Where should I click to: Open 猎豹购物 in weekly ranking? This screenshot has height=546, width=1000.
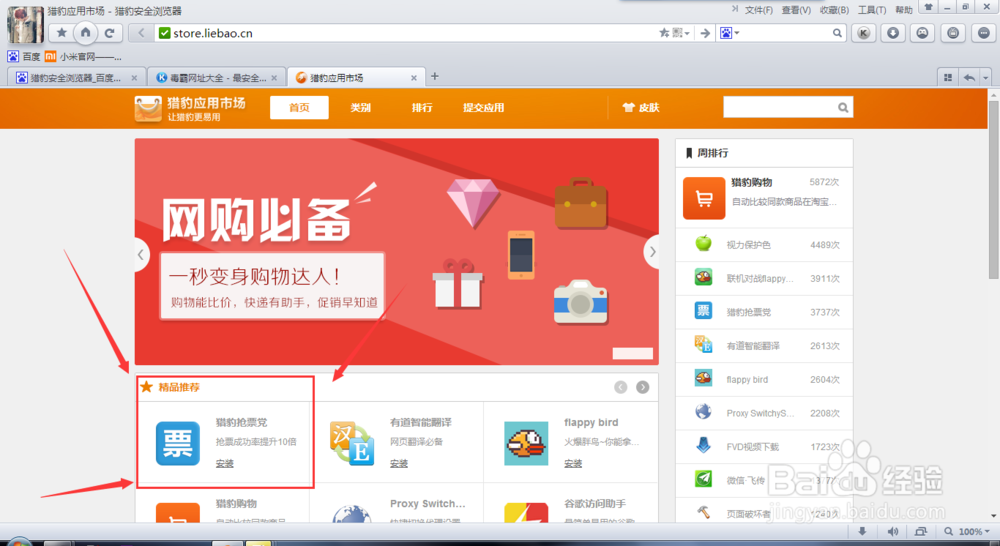764,198
